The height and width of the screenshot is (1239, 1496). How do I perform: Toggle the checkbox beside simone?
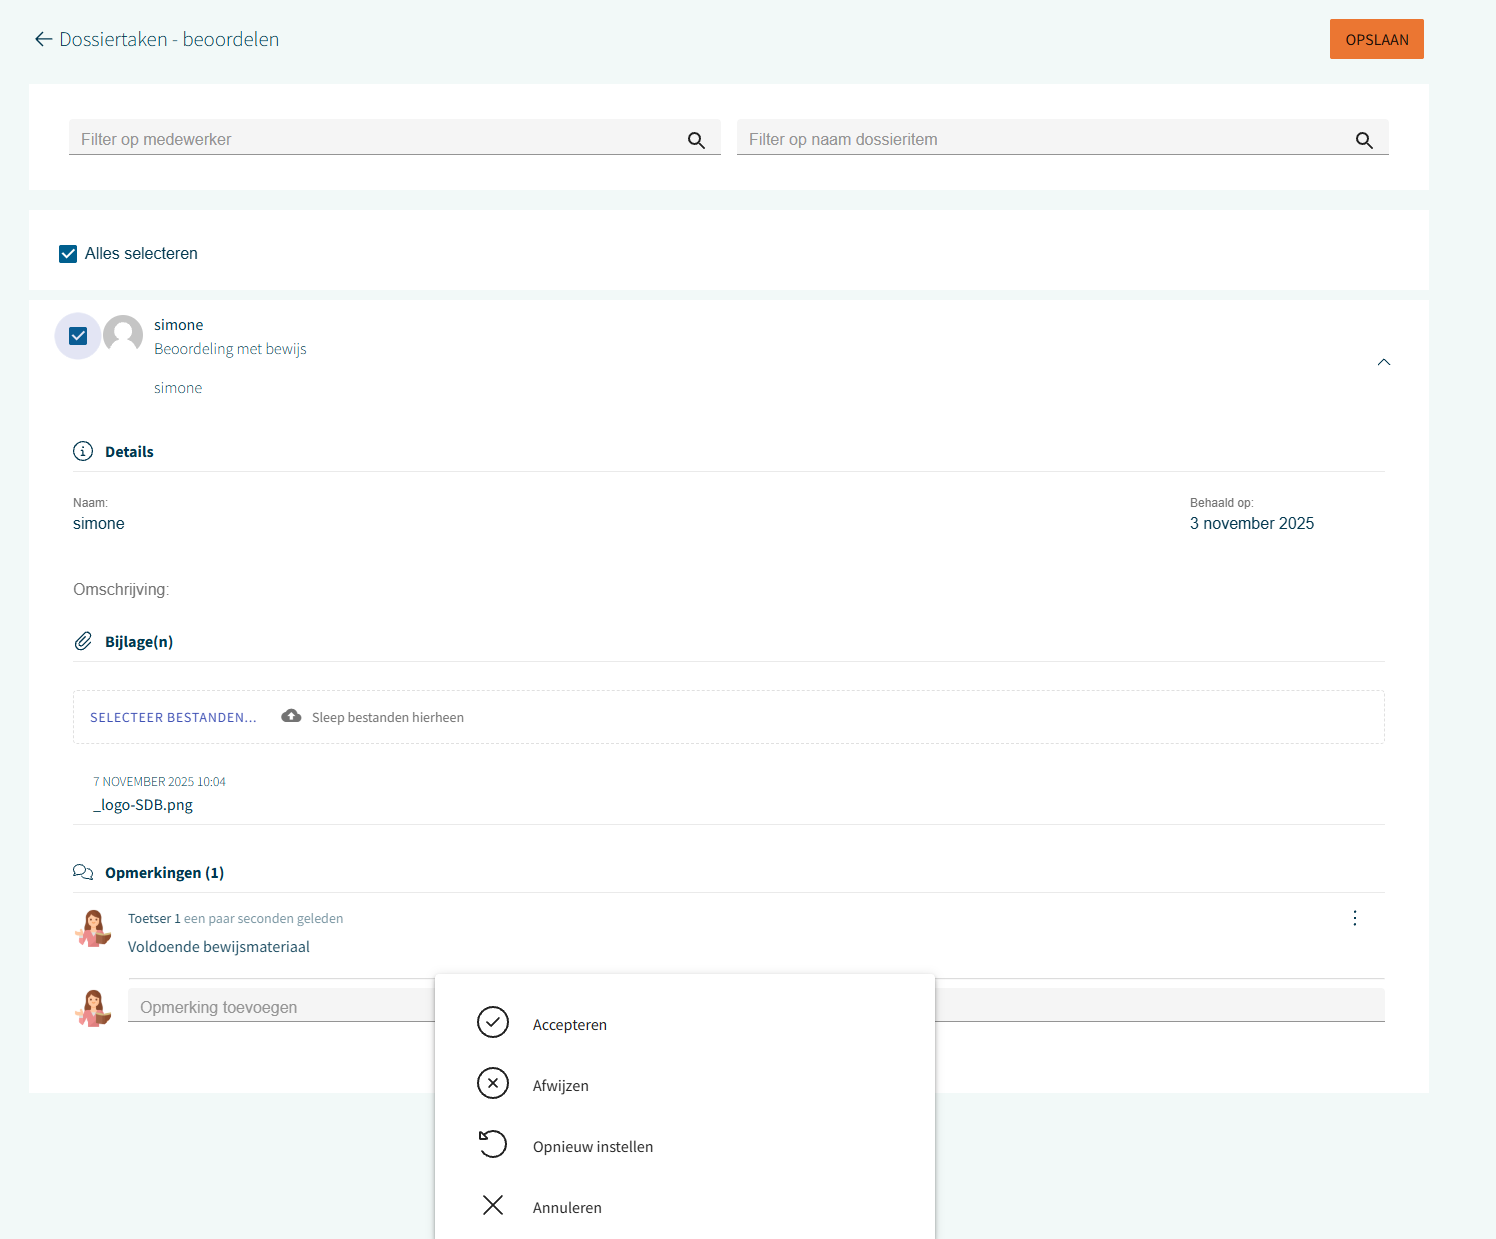coord(78,336)
